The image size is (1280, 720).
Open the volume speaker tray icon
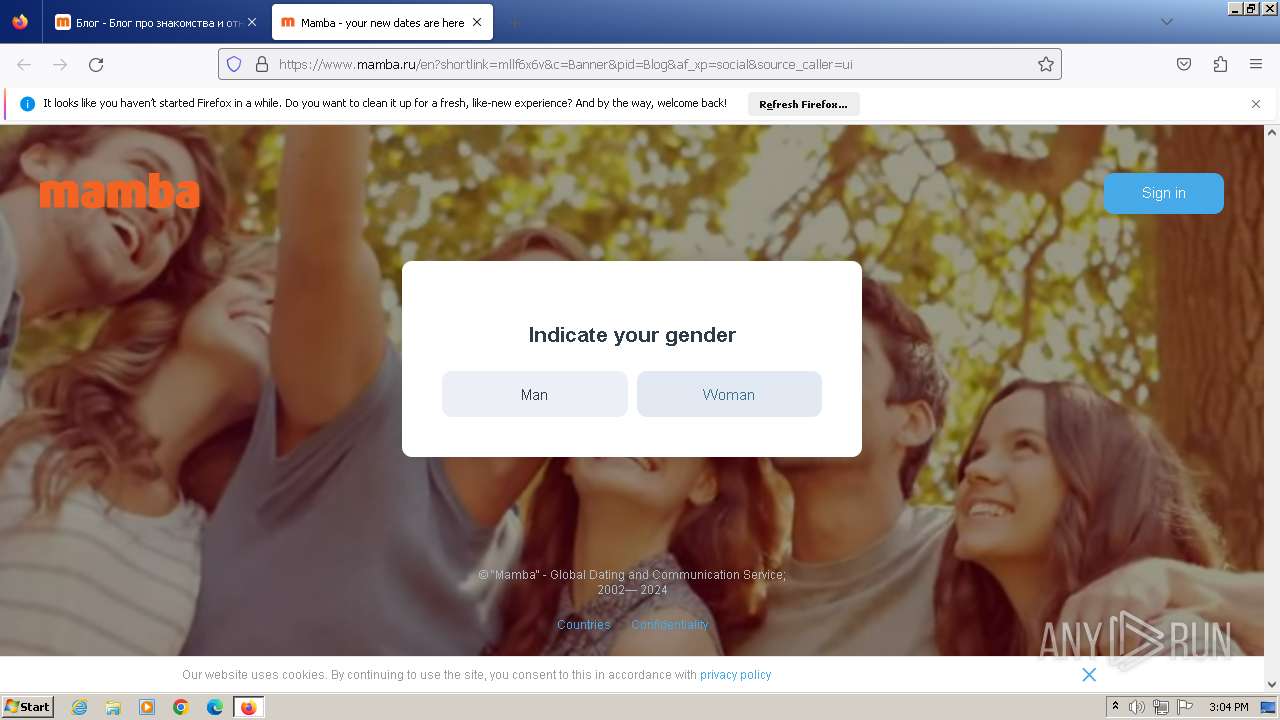[1137, 707]
